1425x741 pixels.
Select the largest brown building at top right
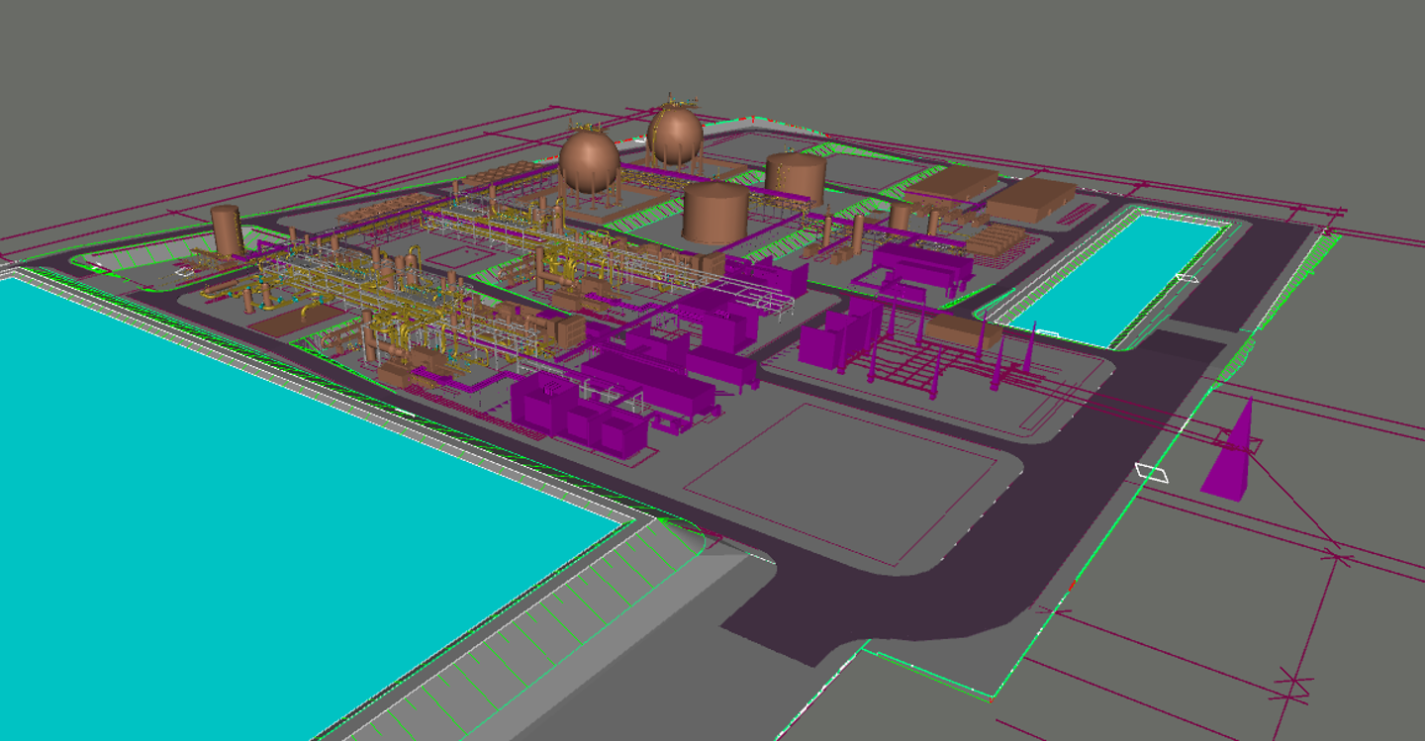[952, 182]
